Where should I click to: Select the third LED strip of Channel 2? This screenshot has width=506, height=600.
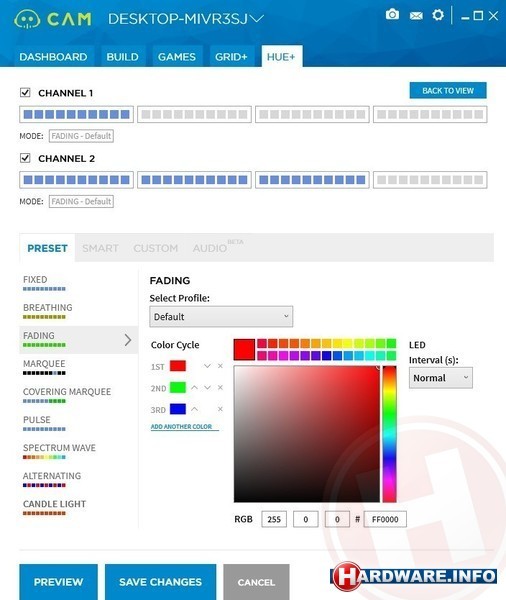tap(312, 180)
